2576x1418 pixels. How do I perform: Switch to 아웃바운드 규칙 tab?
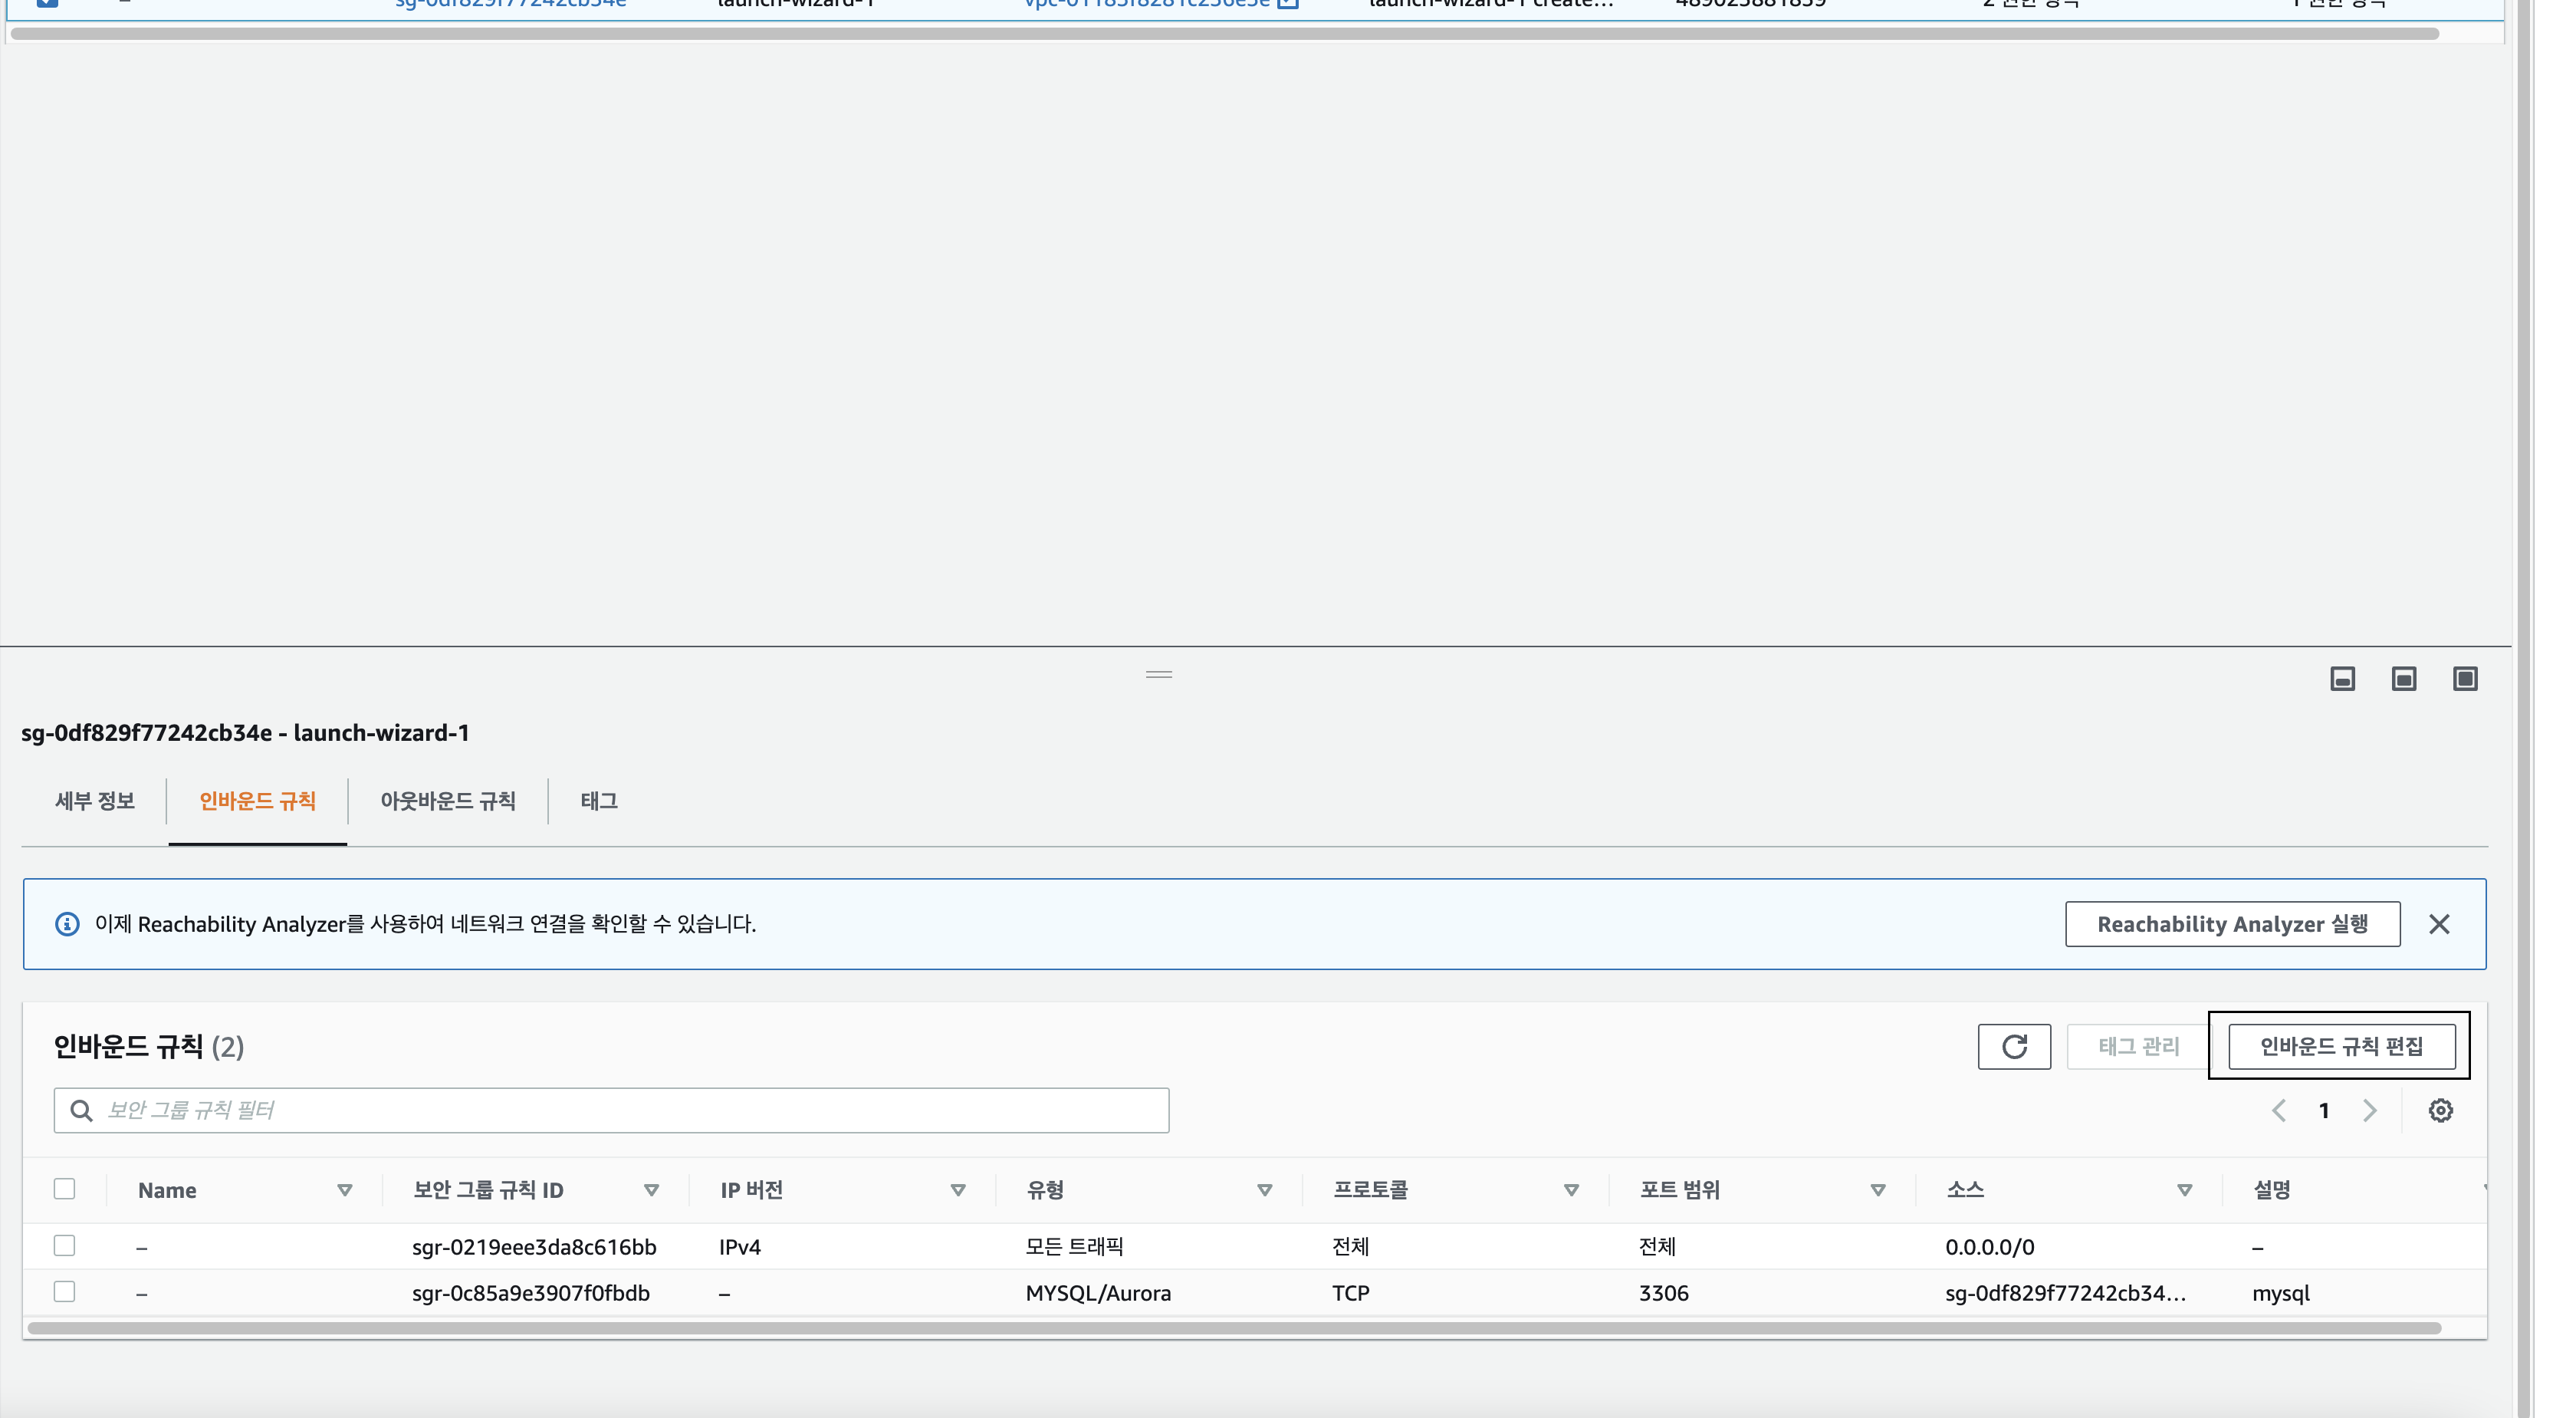(x=447, y=801)
